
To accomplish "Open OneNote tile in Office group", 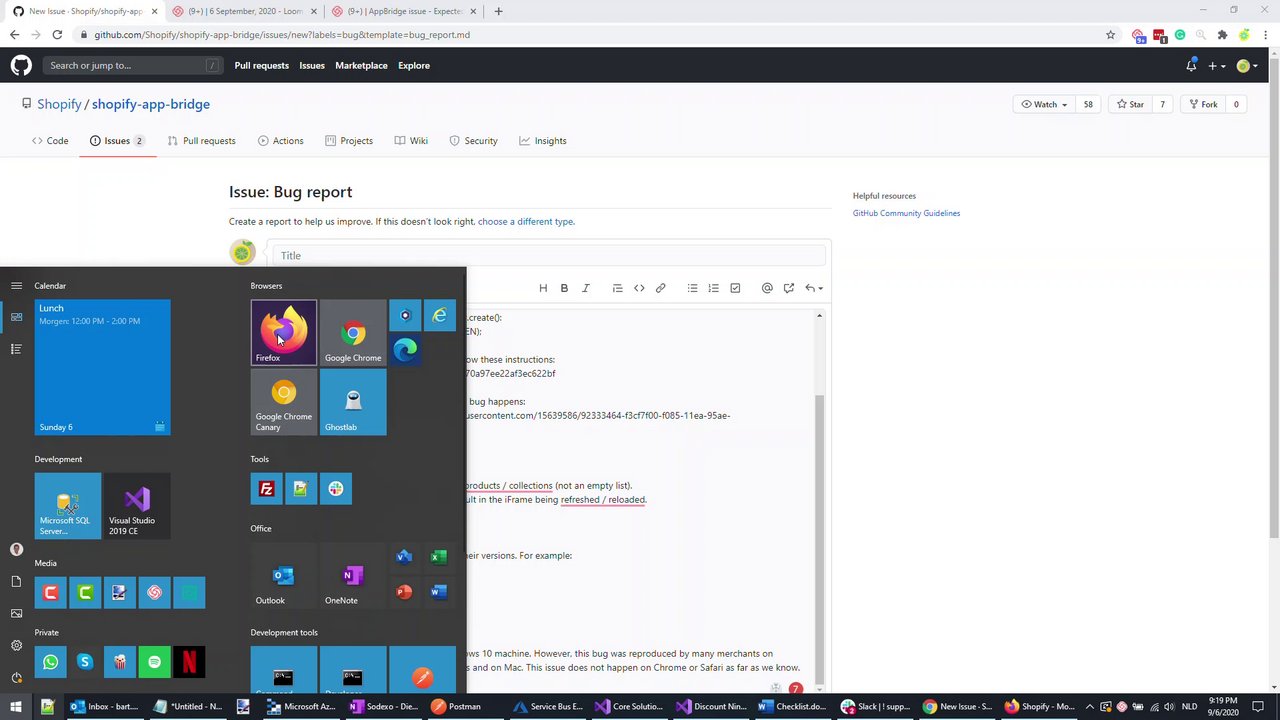I will pyautogui.click(x=353, y=575).
